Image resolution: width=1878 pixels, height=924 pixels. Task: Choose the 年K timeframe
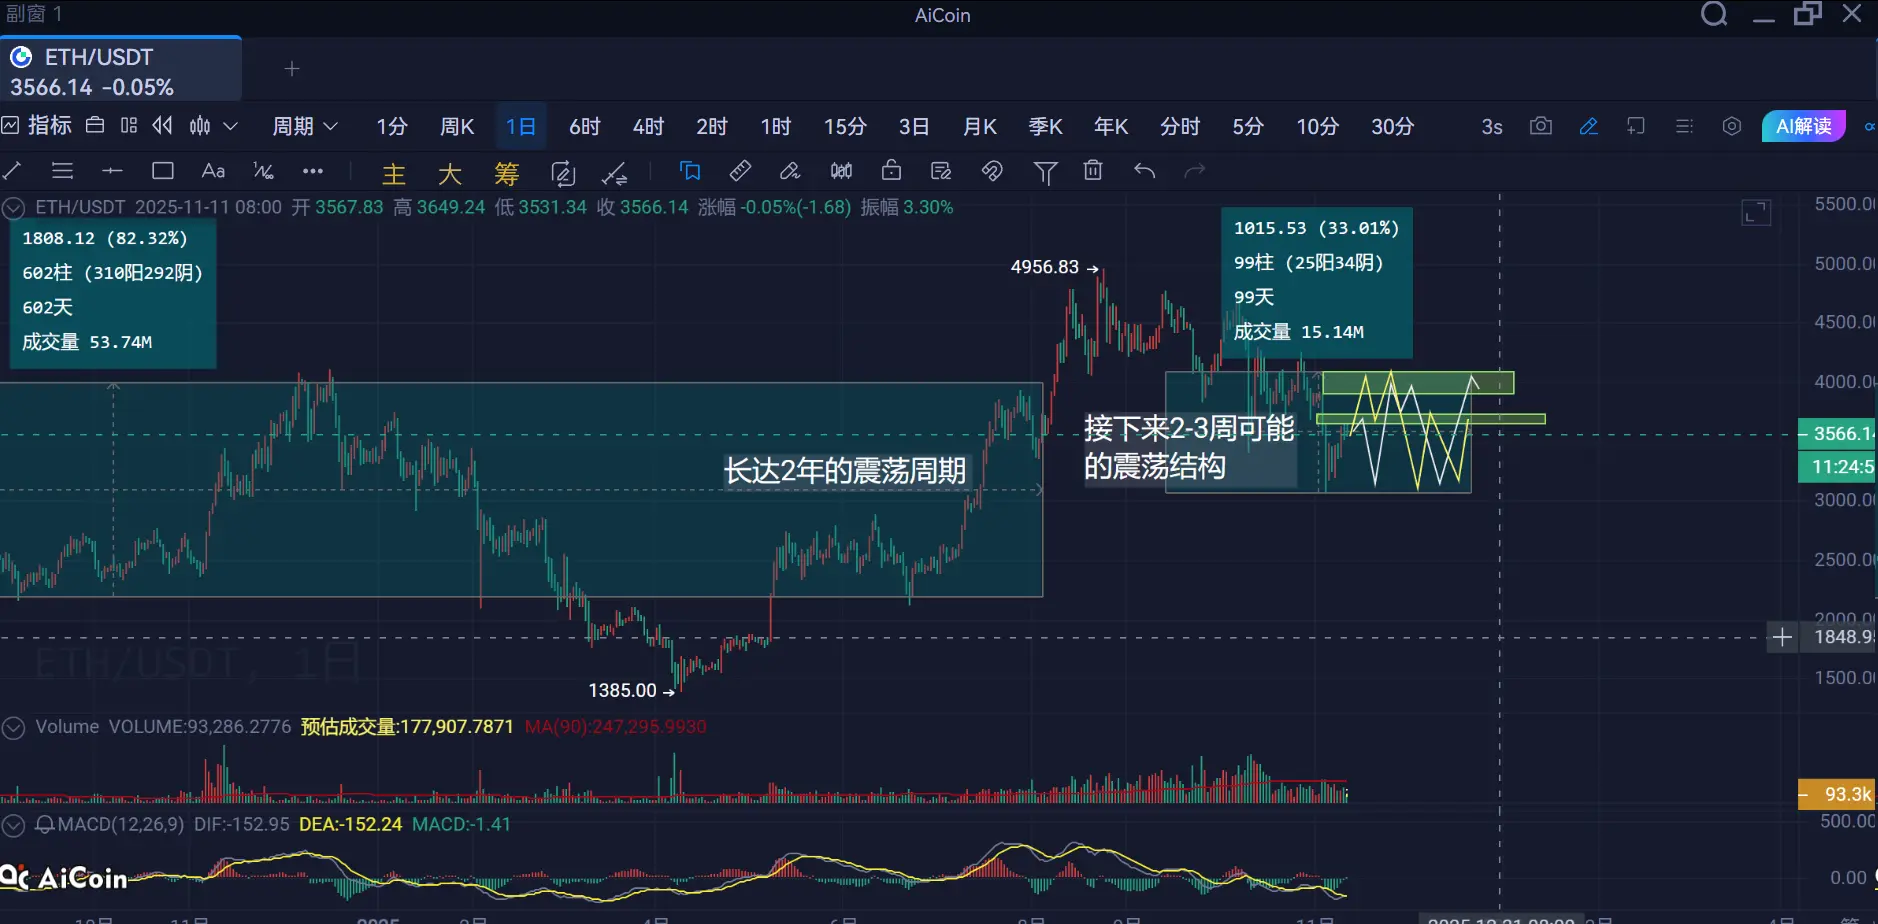[1111, 126]
